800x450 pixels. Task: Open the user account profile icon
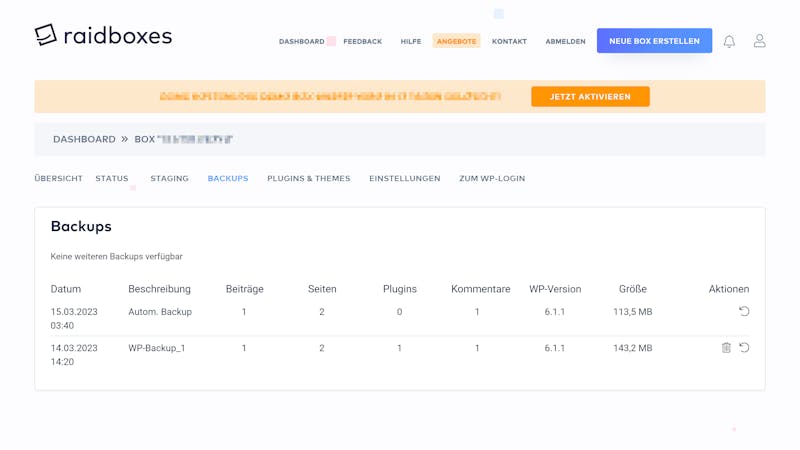click(759, 41)
